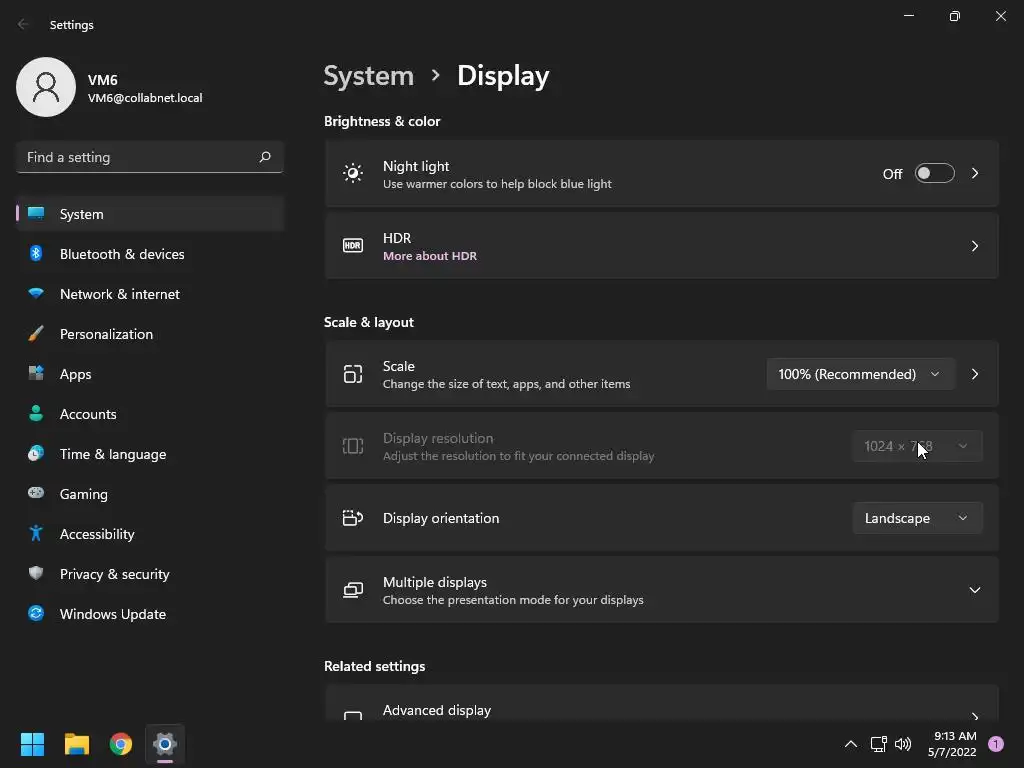Click the System breadcrumb link
Viewport: 1024px width, 768px height.
368,76
